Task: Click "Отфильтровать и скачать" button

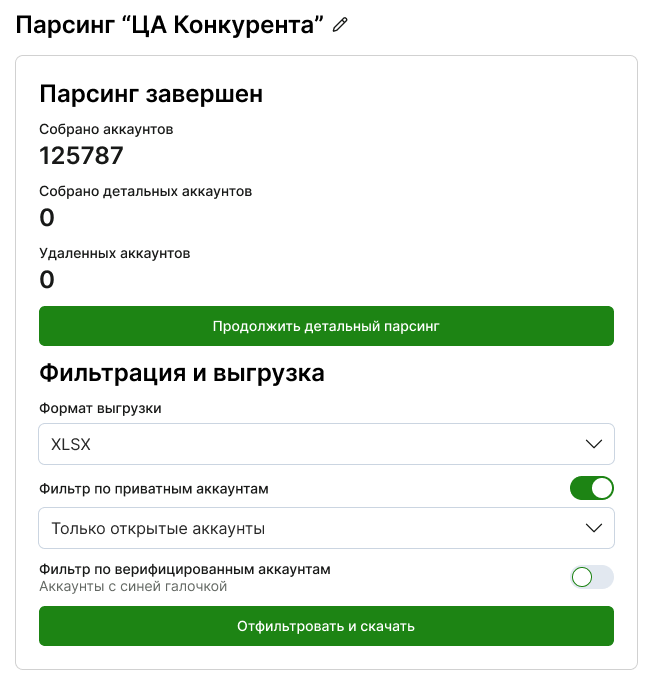Action: tap(326, 626)
